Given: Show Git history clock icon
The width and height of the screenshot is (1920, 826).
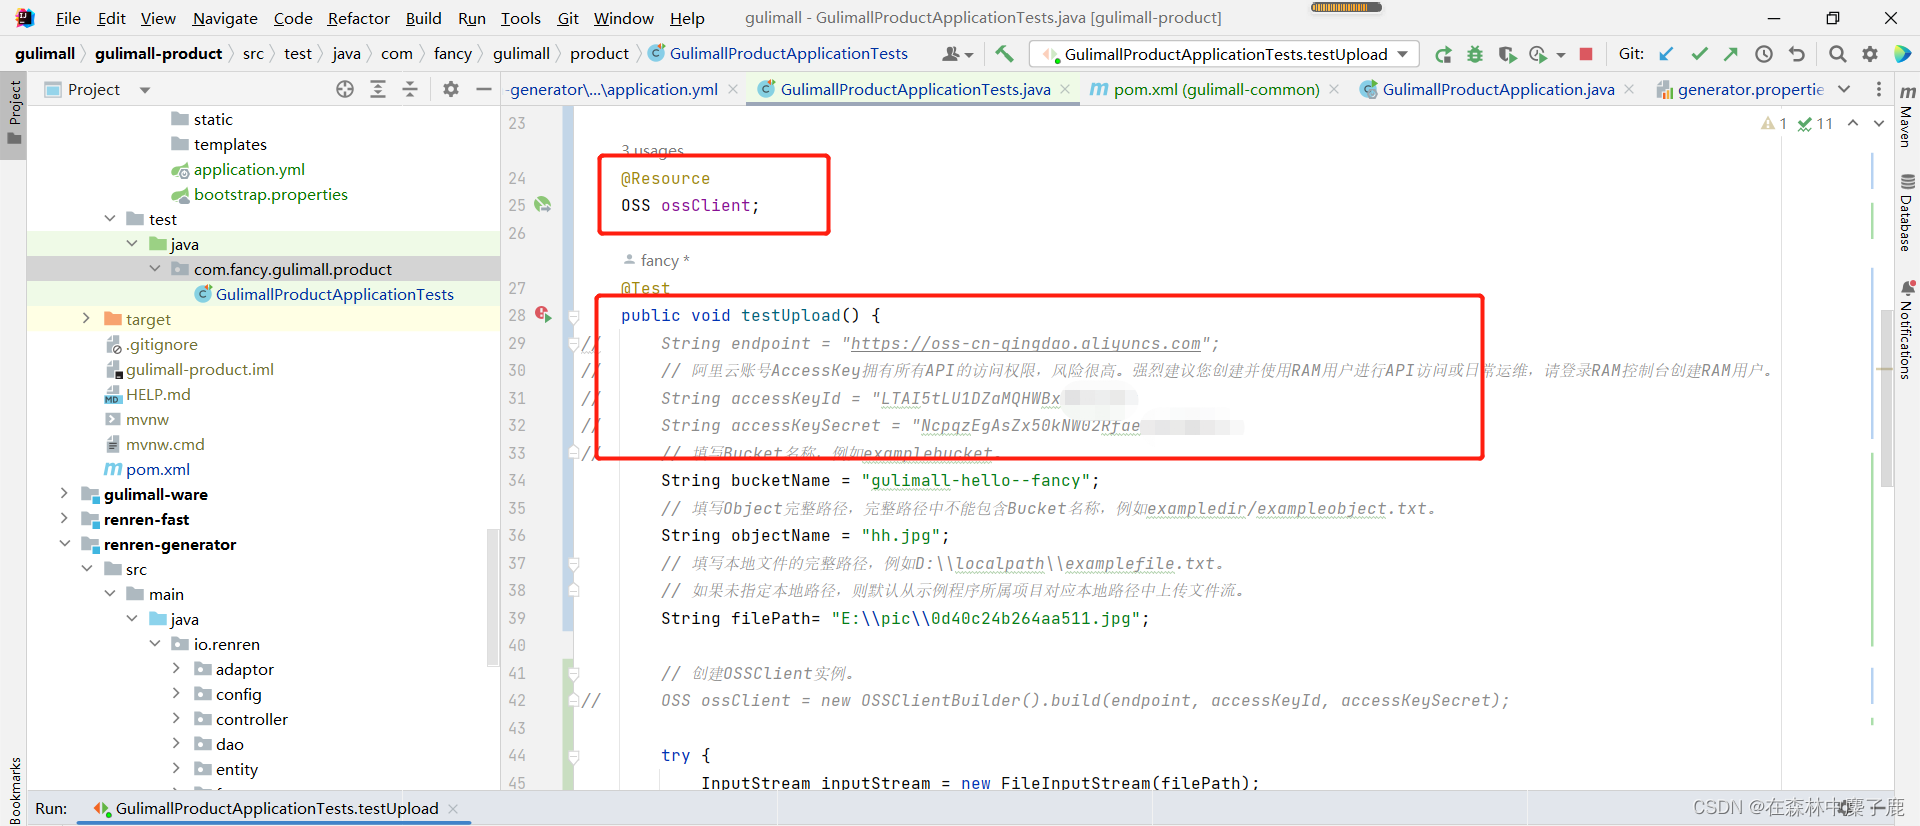Looking at the screenshot, I should (1764, 54).
